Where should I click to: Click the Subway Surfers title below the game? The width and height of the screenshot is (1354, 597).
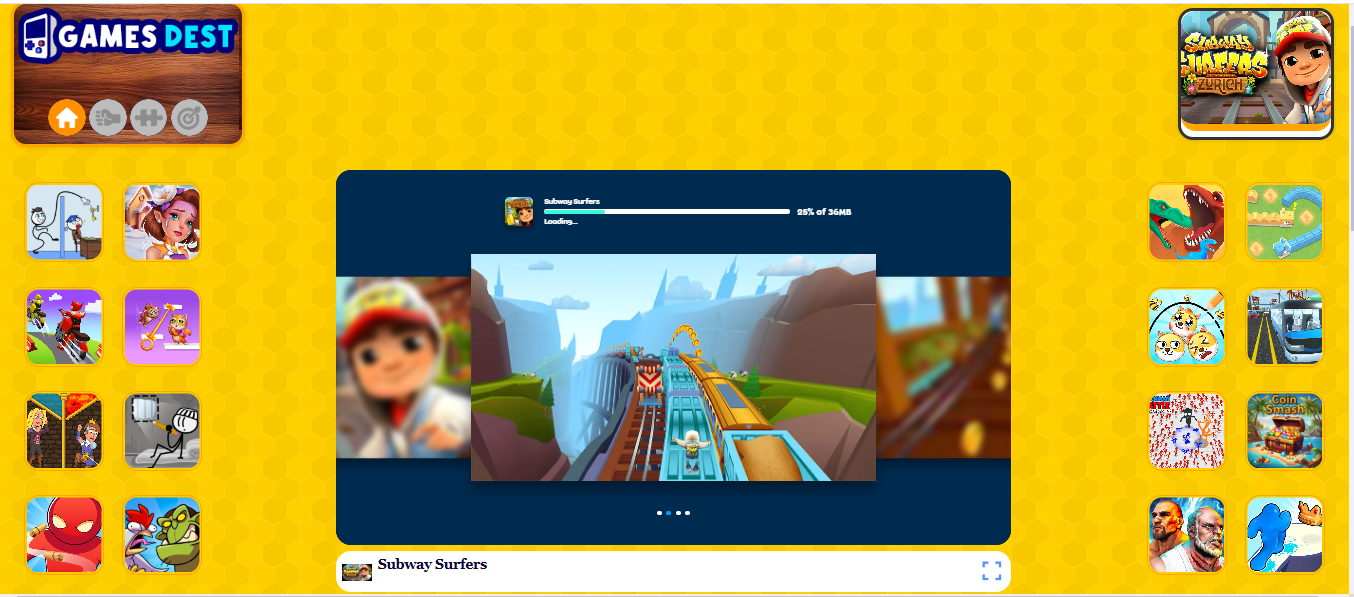click(432, 565)
